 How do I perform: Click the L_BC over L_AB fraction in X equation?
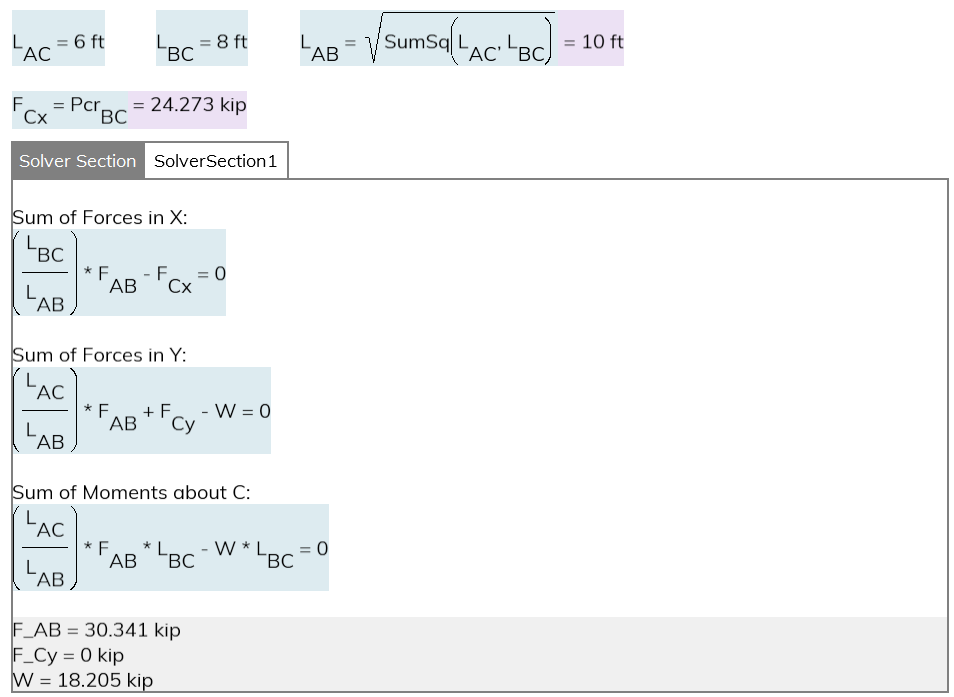(44, 273)
